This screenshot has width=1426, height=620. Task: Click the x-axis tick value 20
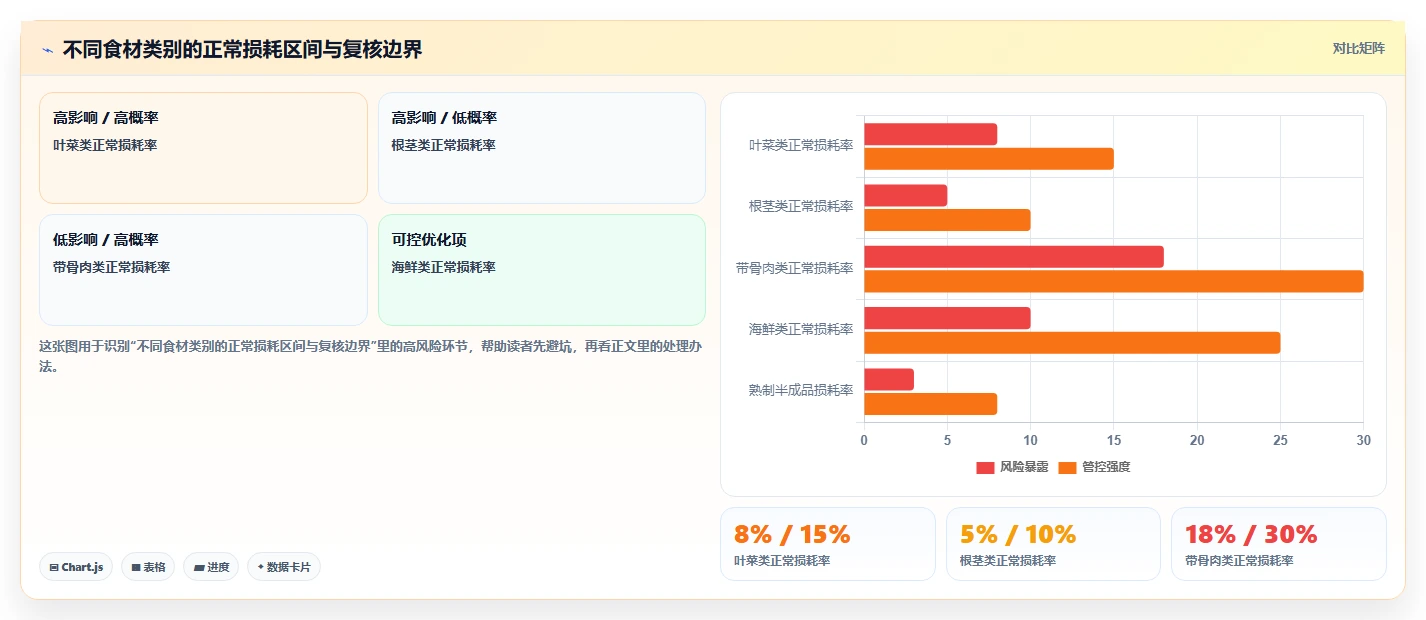tap(1197, 441)
